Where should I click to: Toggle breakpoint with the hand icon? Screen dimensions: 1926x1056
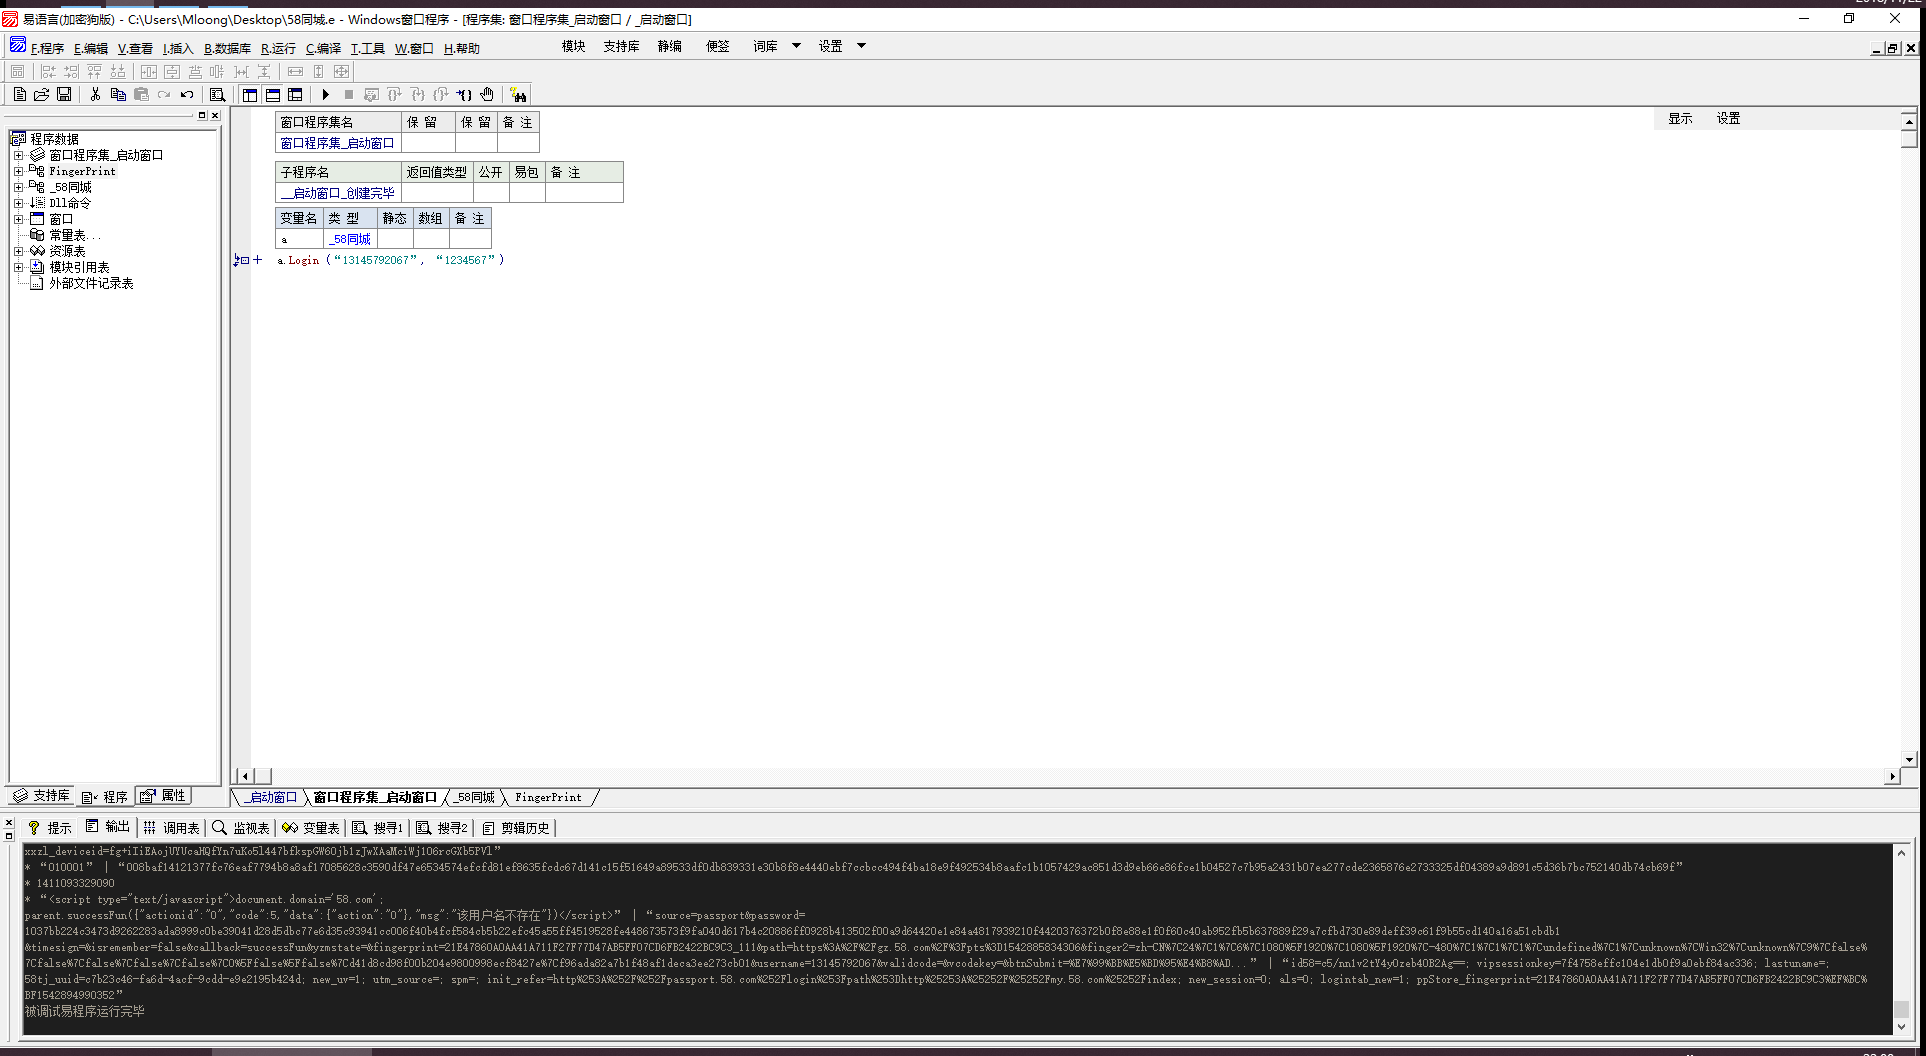[x=487, y=94]
